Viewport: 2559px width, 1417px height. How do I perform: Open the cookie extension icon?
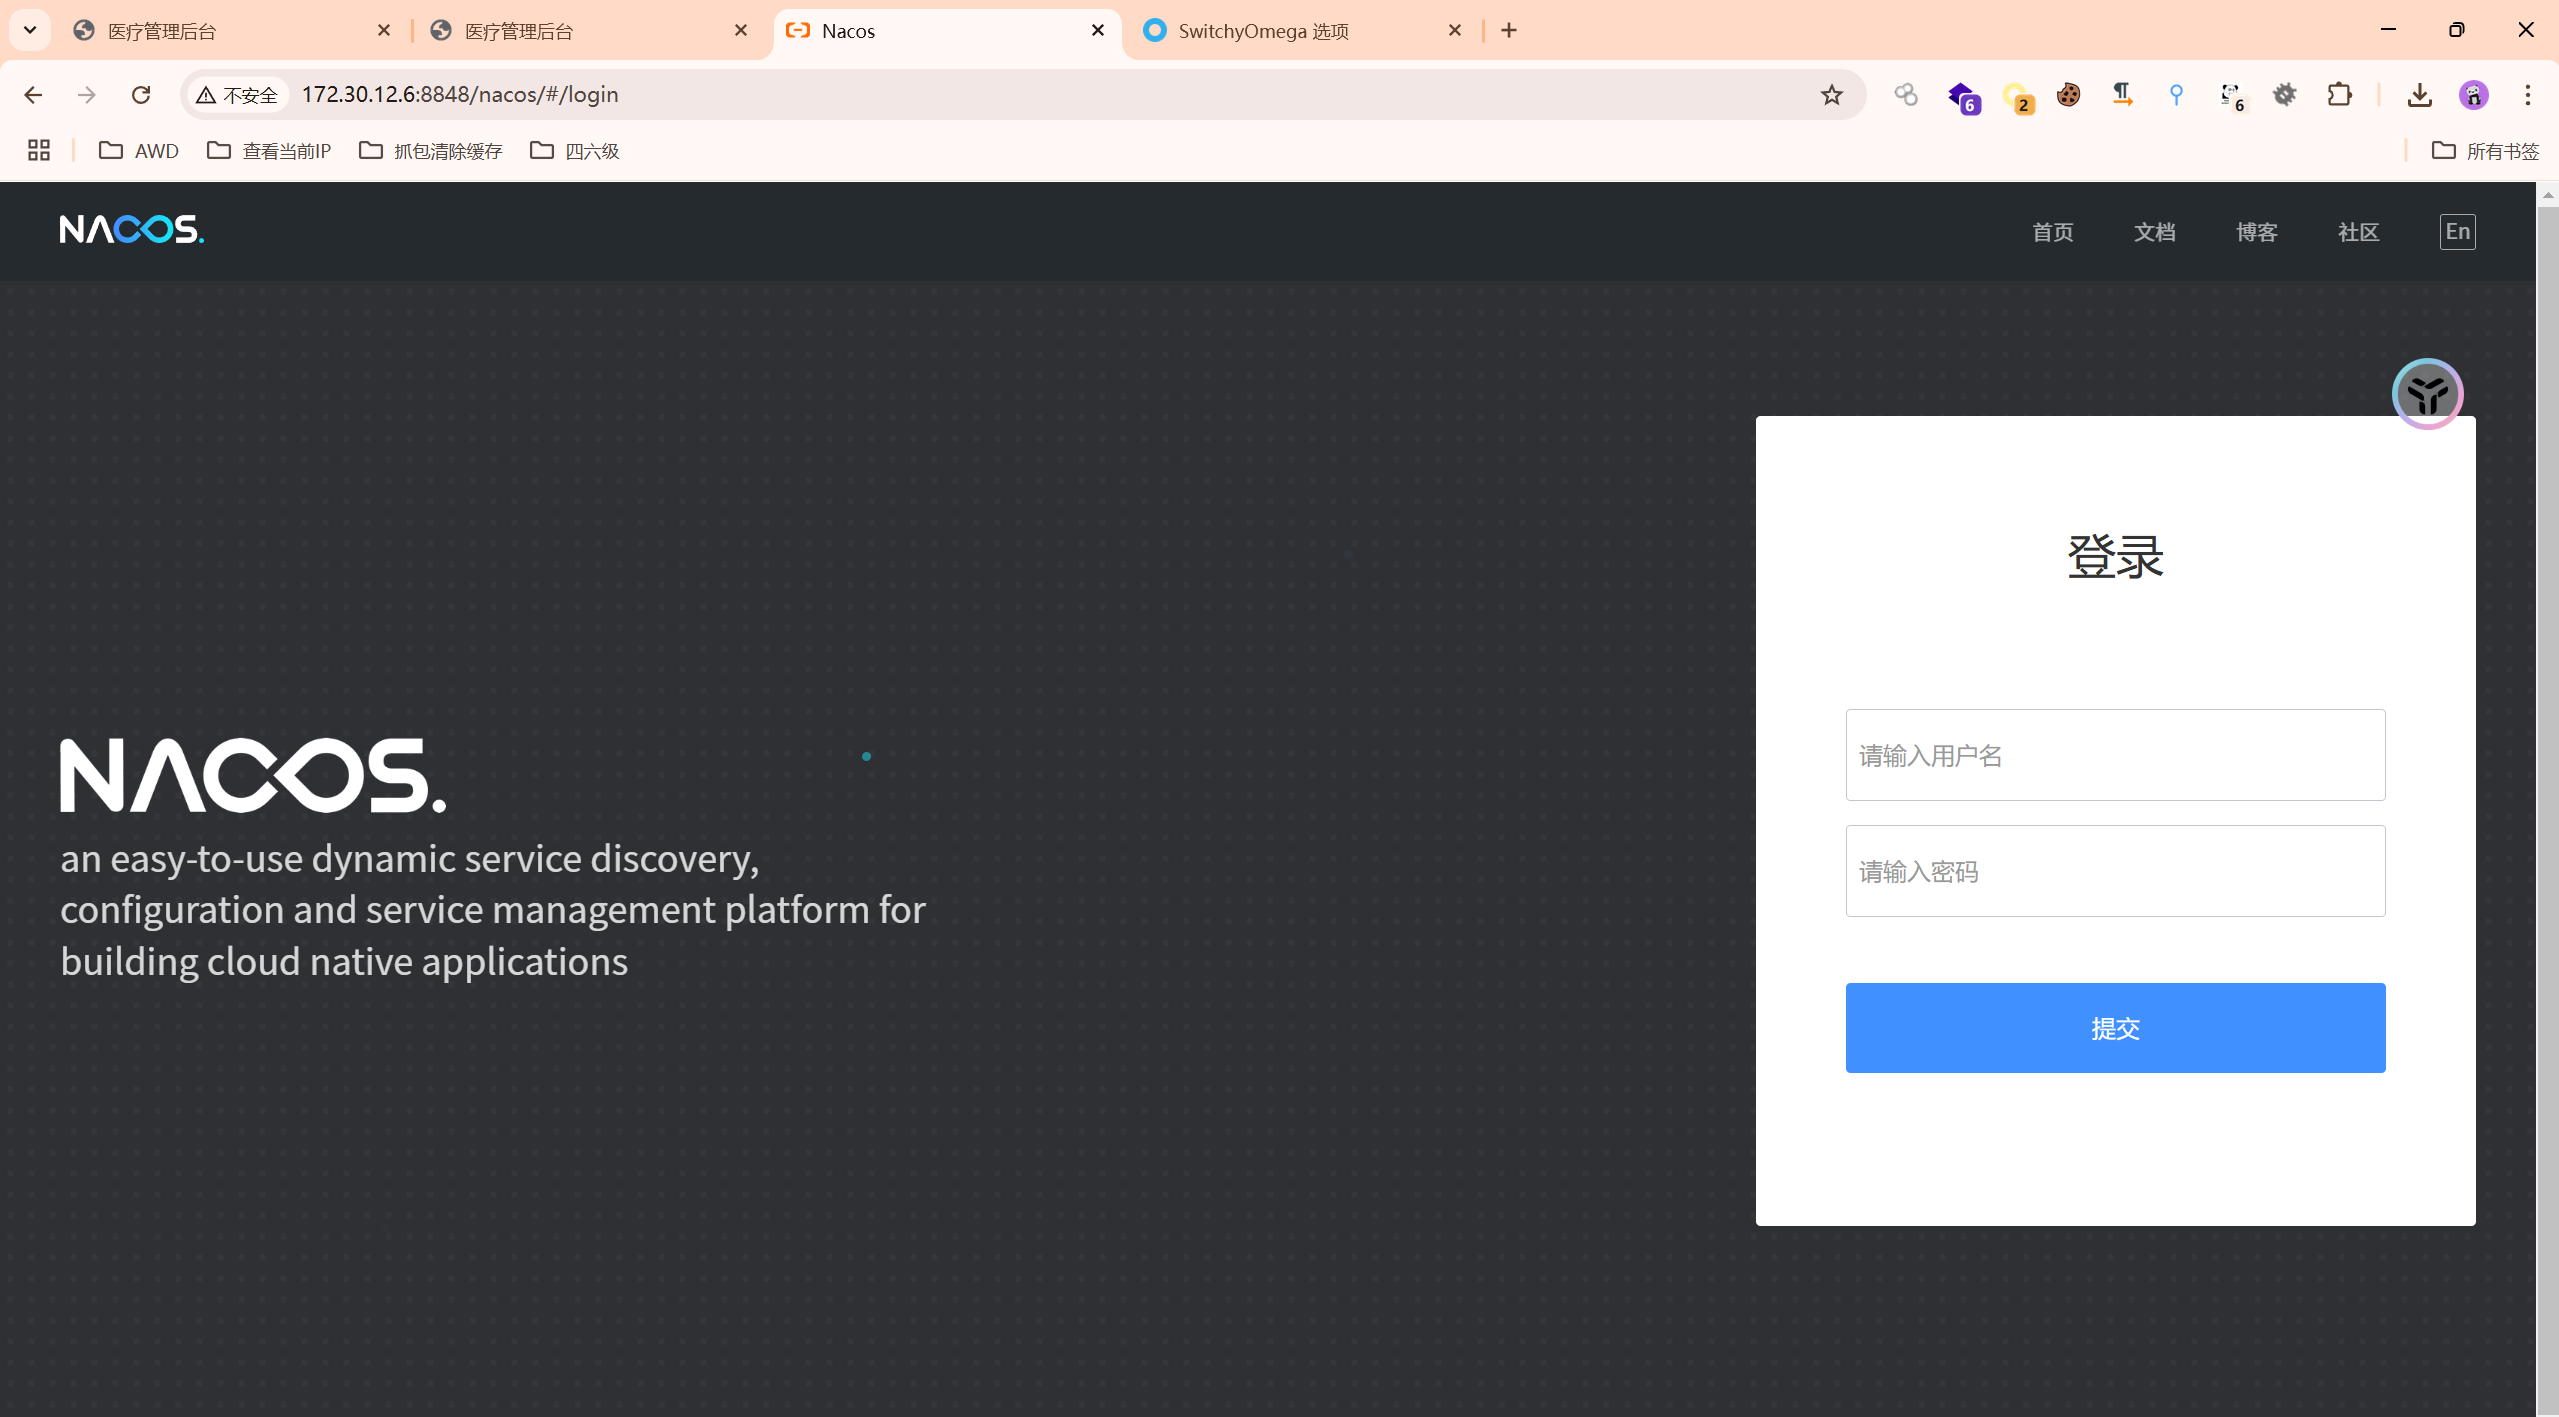coord(2068,95)
